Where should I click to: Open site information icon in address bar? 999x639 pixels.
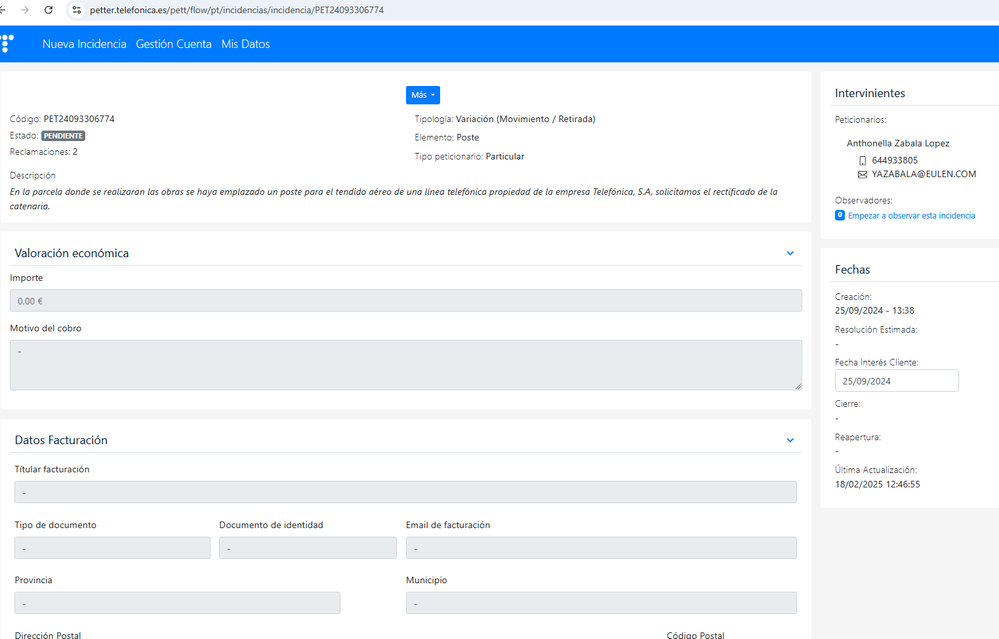(x=75, y=10)
